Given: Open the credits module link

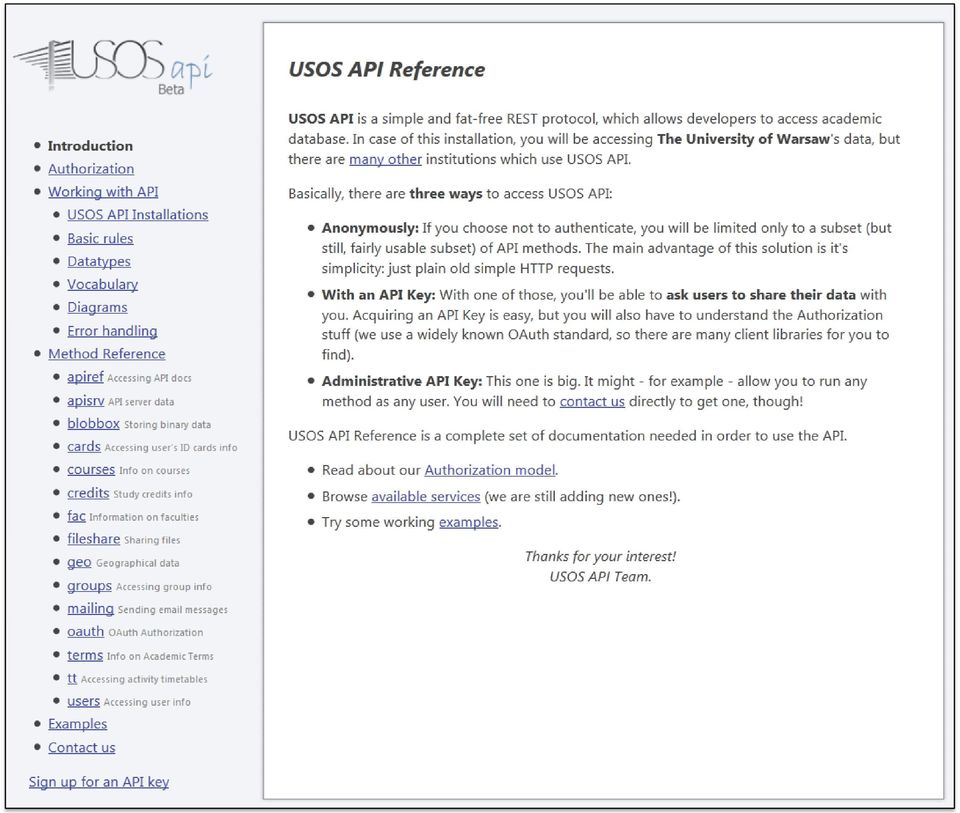Looking at the screenshot, I should (x=88, y=493).
